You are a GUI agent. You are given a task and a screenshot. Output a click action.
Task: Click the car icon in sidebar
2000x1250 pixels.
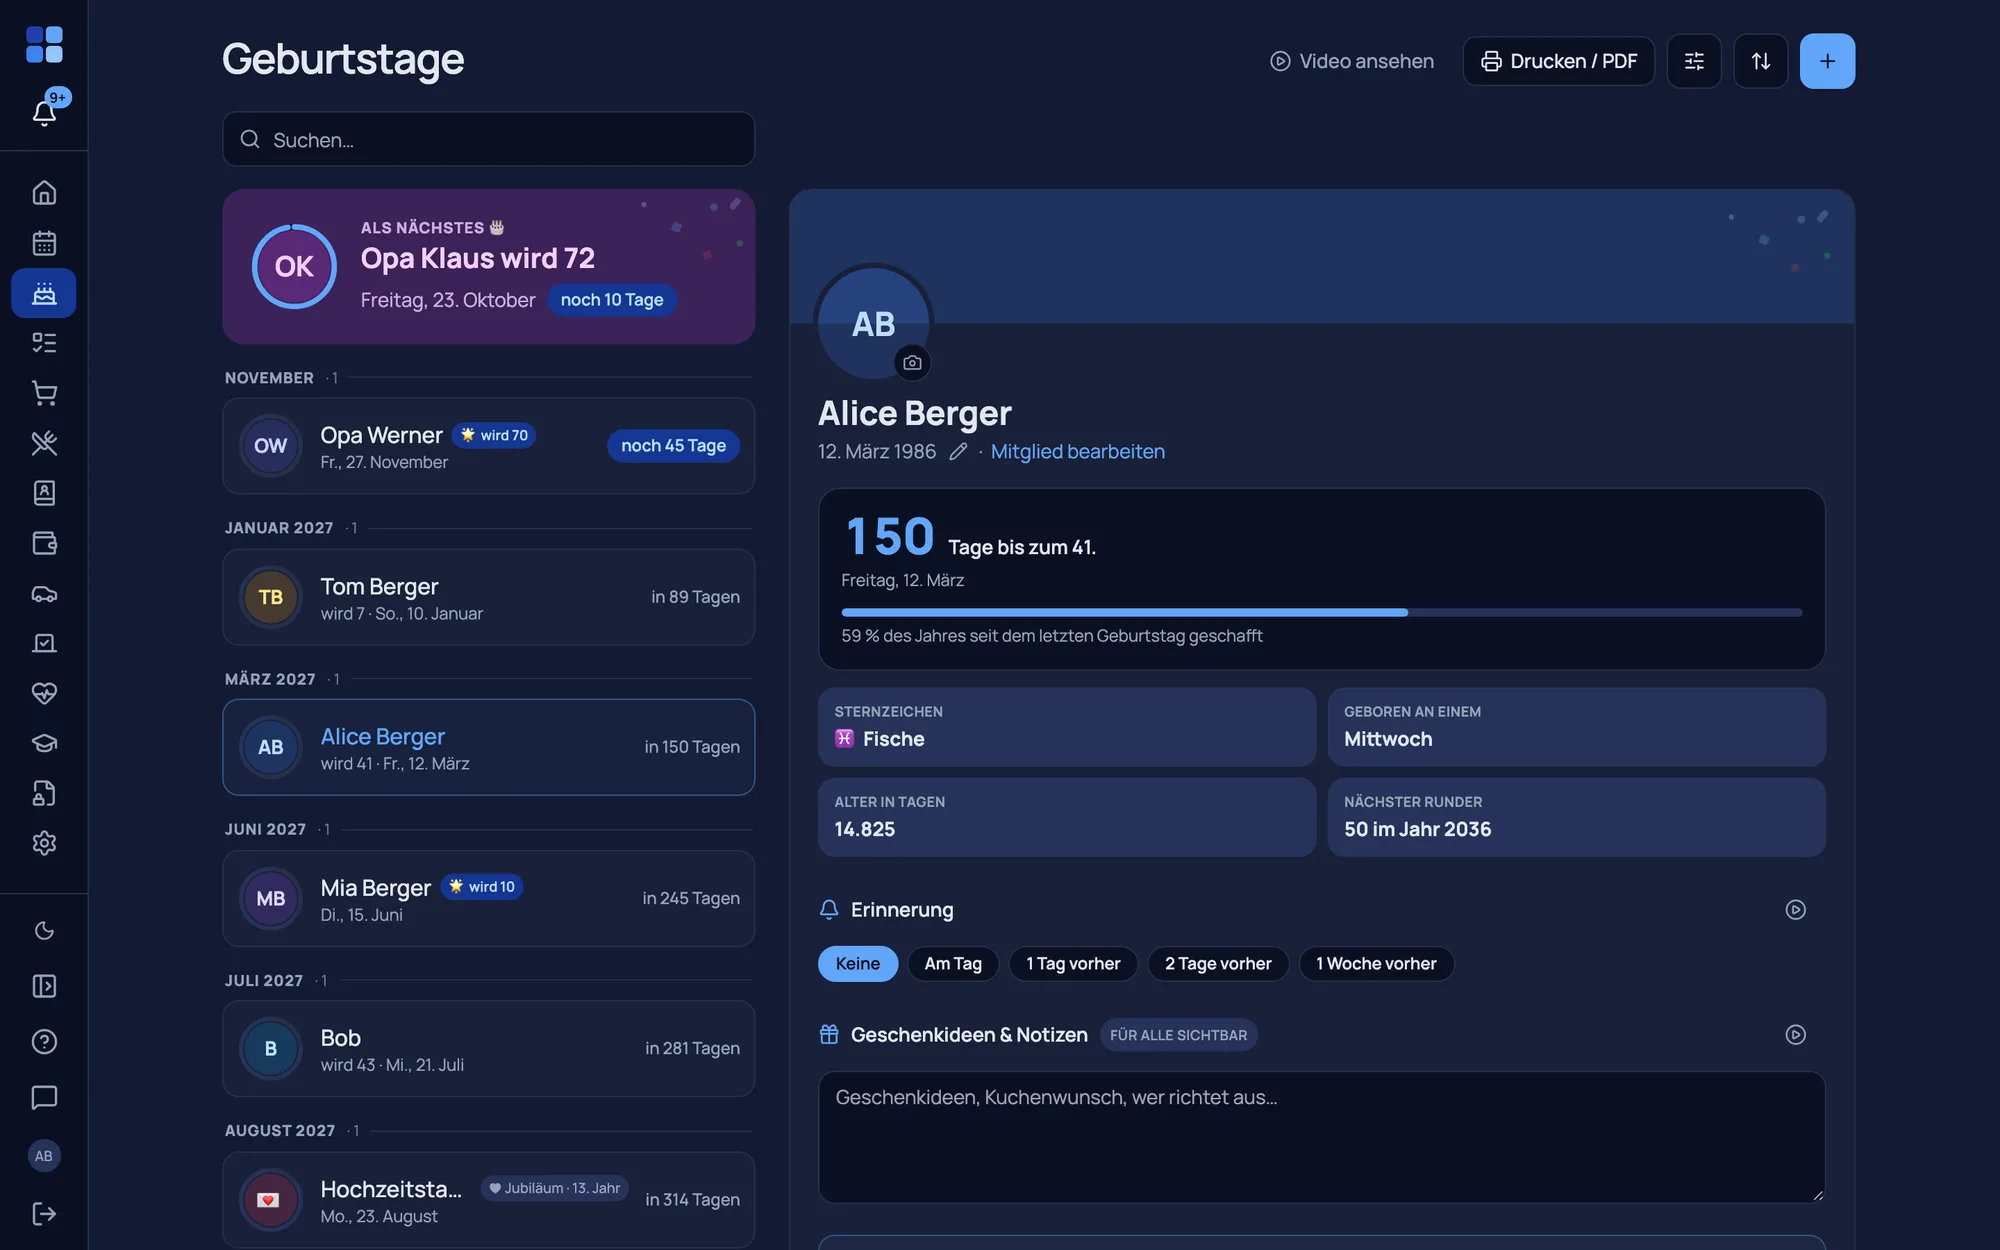(44, 593)
